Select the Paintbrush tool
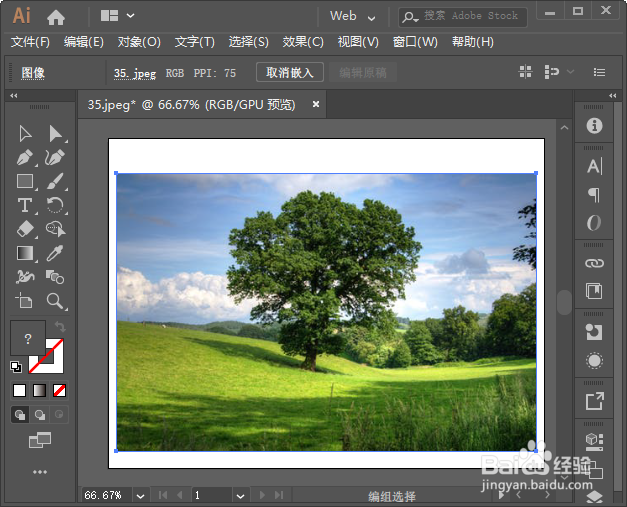The height and width of the screenshot is (507, 627). point(55,181)
